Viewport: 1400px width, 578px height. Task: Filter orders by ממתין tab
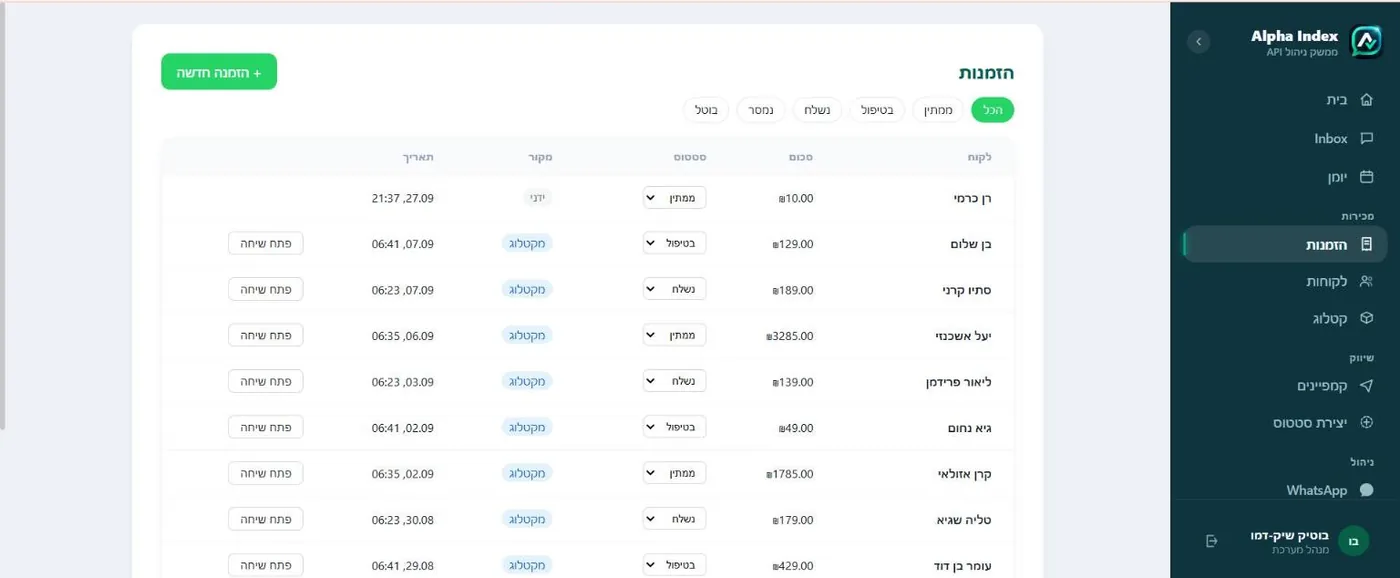coord(939,110)
